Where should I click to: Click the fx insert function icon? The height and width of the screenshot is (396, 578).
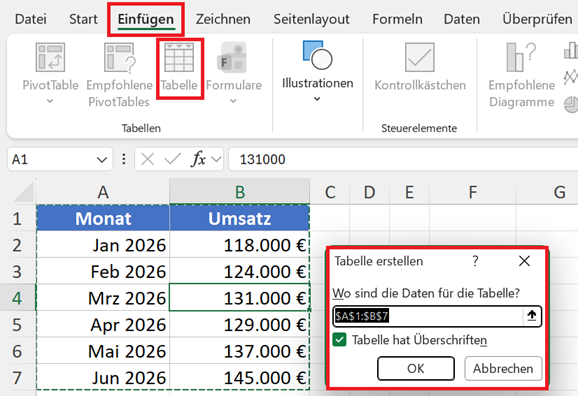point(198,159)
